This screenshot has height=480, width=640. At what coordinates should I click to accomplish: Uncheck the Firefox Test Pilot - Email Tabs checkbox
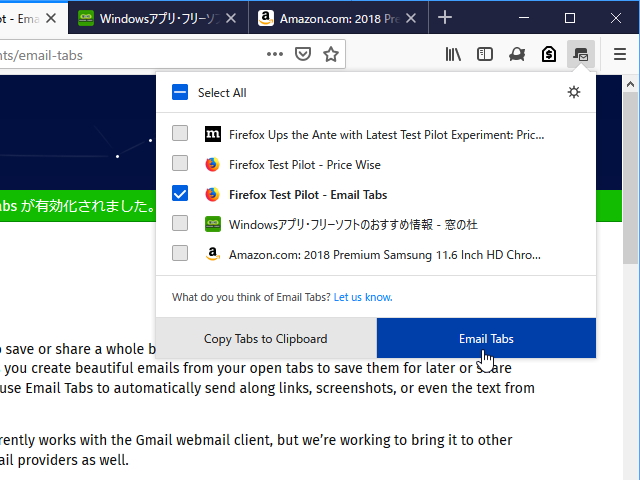point(180,193)
